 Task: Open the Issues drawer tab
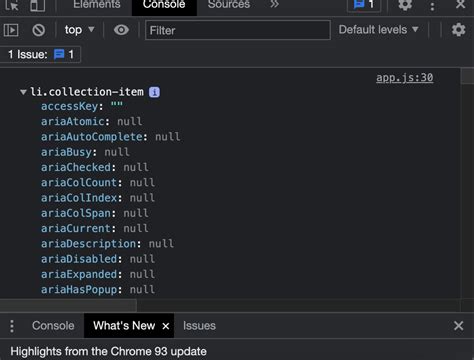coord(199,326)
